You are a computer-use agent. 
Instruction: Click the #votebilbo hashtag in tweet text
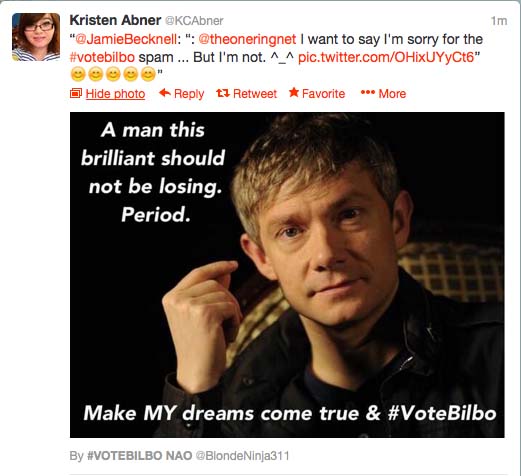pos(102,57)
